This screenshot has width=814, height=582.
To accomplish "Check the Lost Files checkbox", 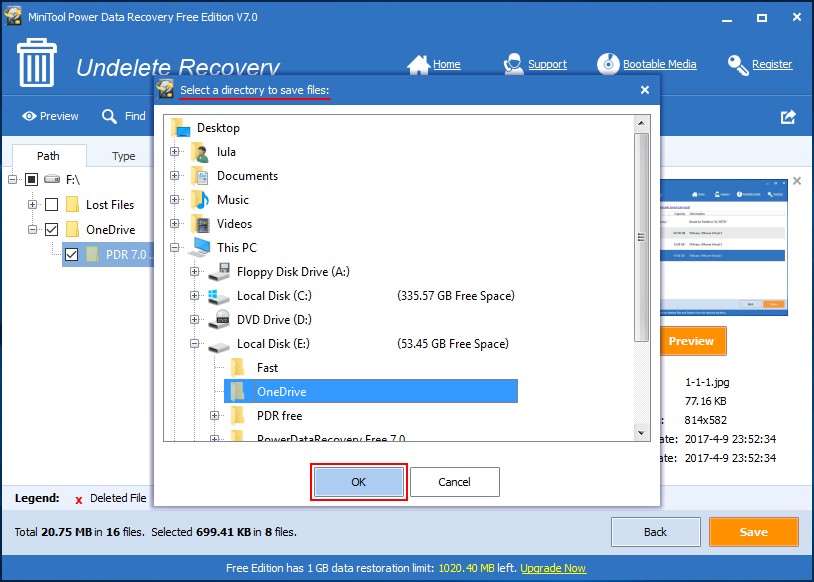I will click(51, 205).
